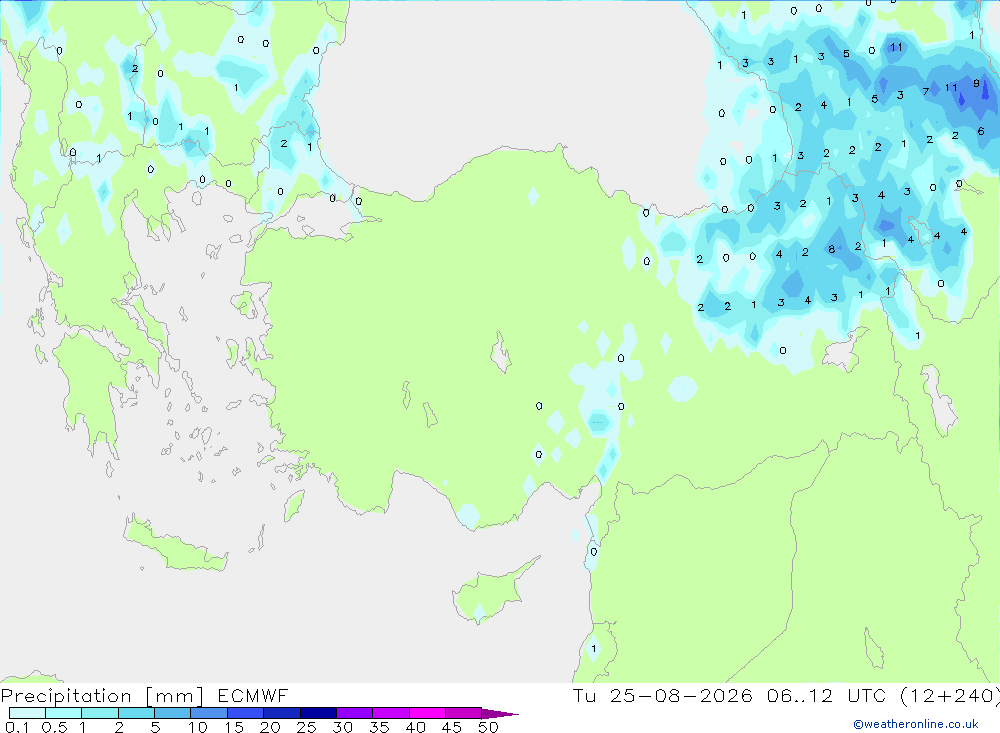Click the 15–20 mm legend color box
Screen dimensions: 1000x733
(x=246, y=713)
